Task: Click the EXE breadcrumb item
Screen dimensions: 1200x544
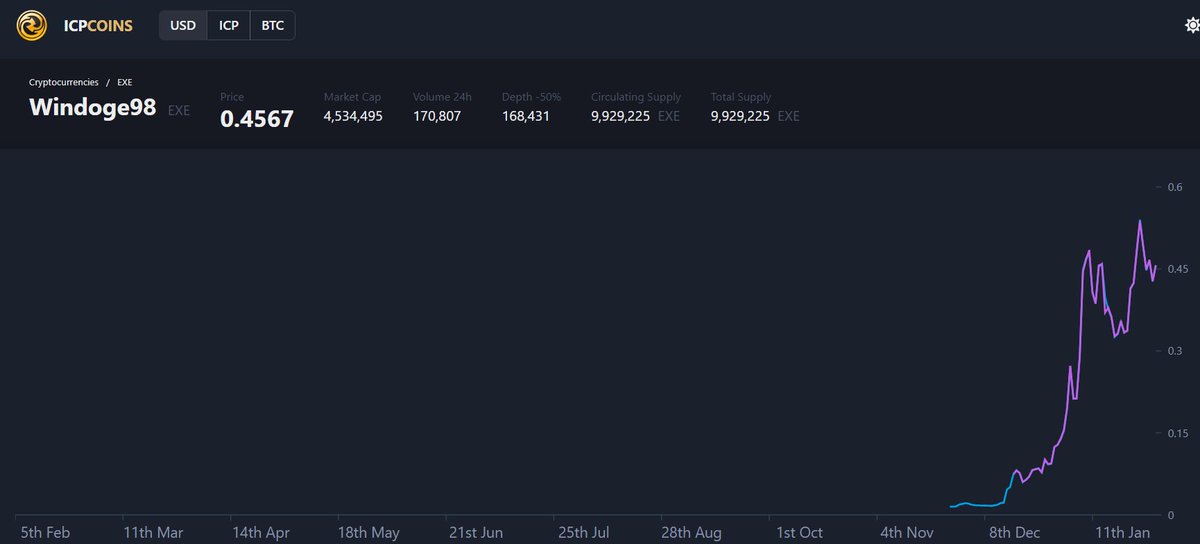Action: coord(125,82)
